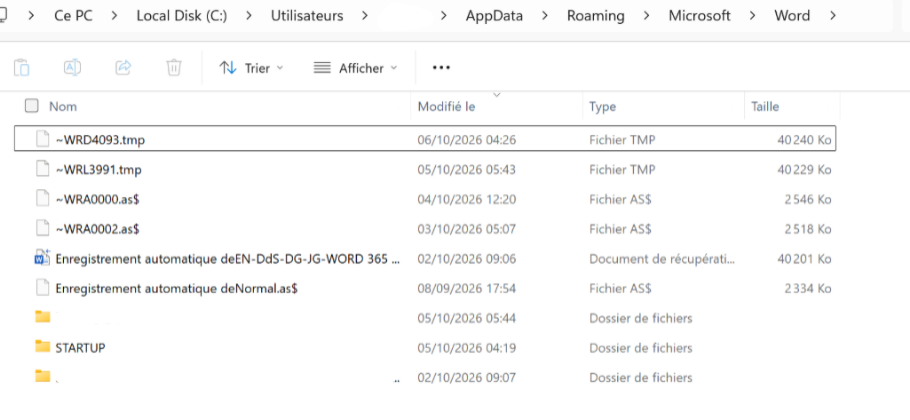Navigate to AppData in the breadcrumb
910x420 pixels.
494,16
